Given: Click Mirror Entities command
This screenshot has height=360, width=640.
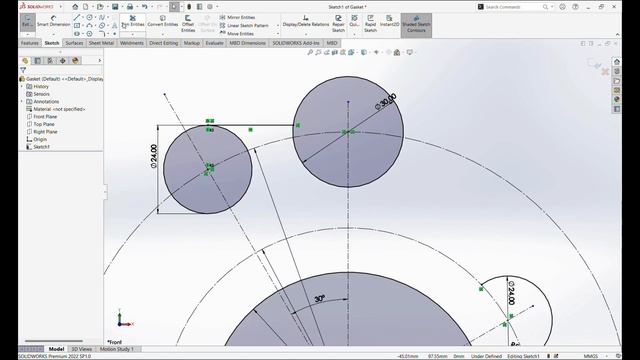Looking at the screenshot, I should pyautogui.click(x=238, y=18).
